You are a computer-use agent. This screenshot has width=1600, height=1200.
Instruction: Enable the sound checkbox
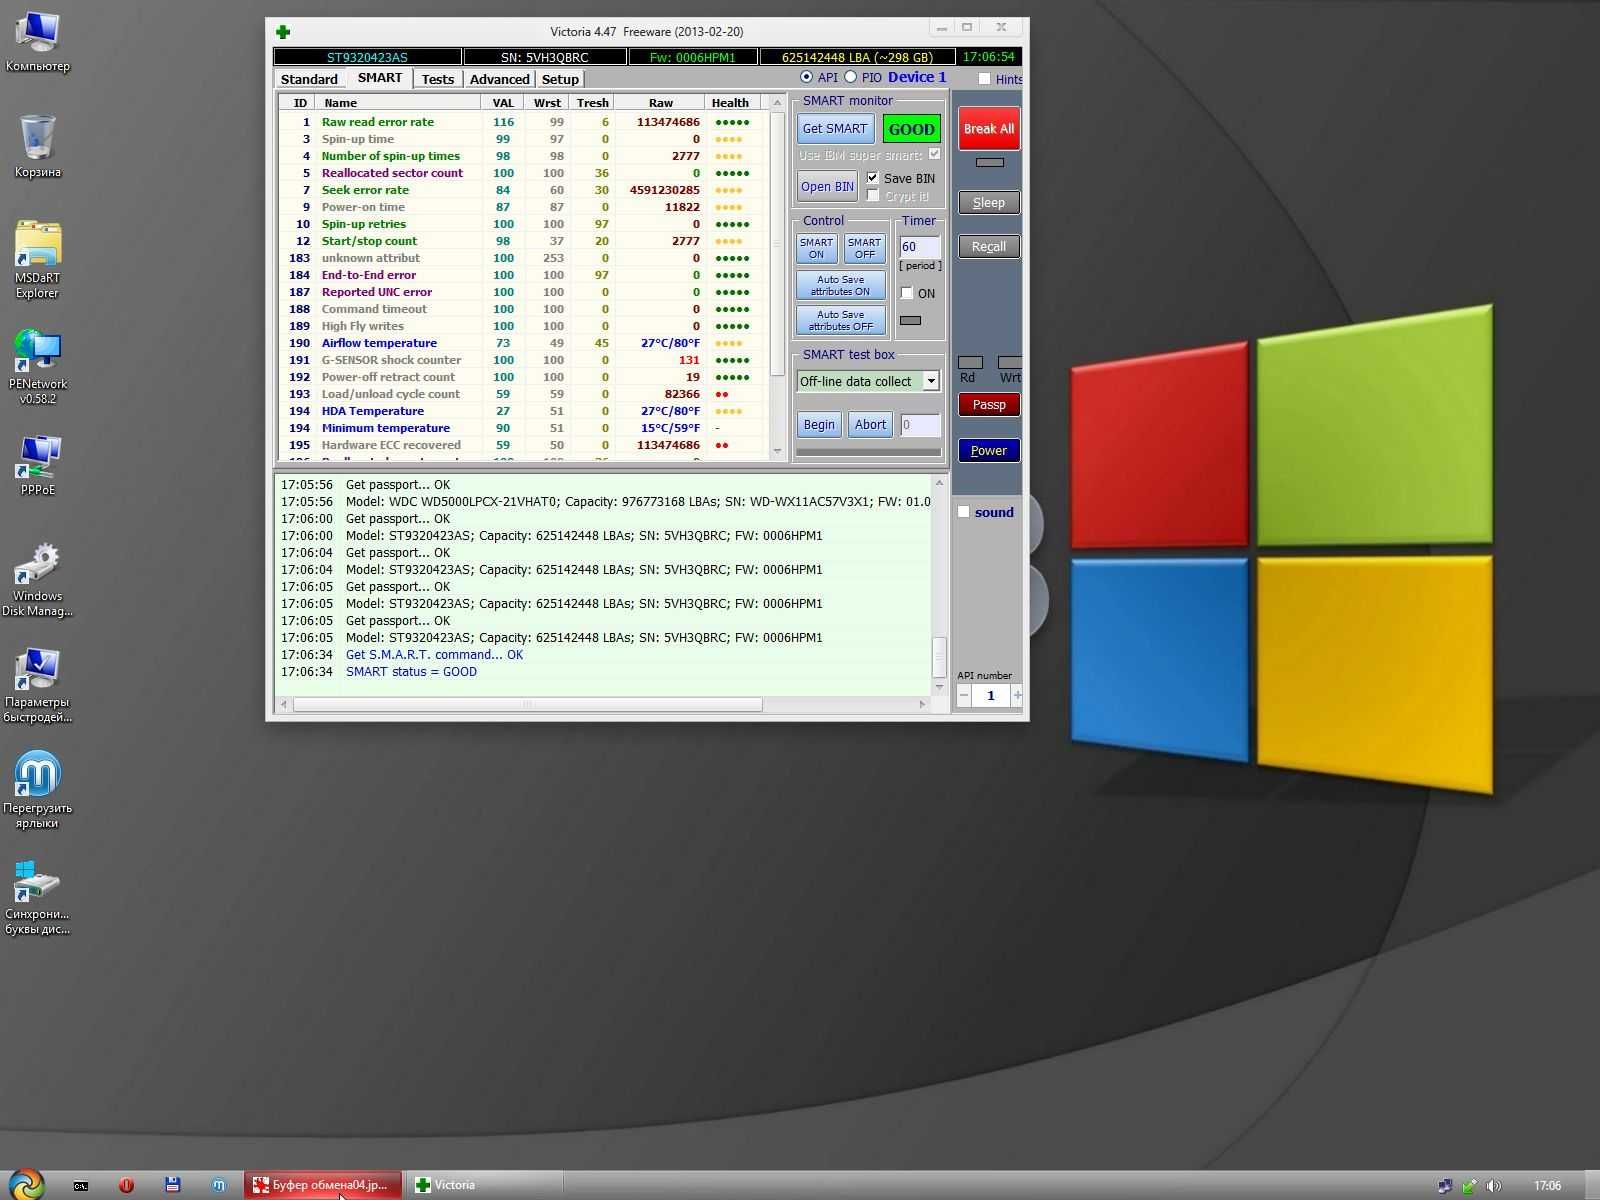point(964,512)
